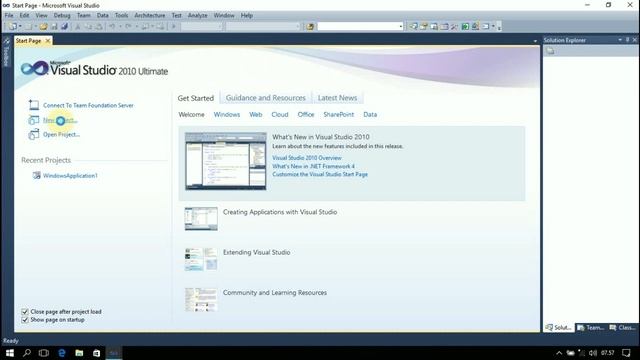Close the Start Page tab
The image size is (640, 360).
[x=48, y=41]
